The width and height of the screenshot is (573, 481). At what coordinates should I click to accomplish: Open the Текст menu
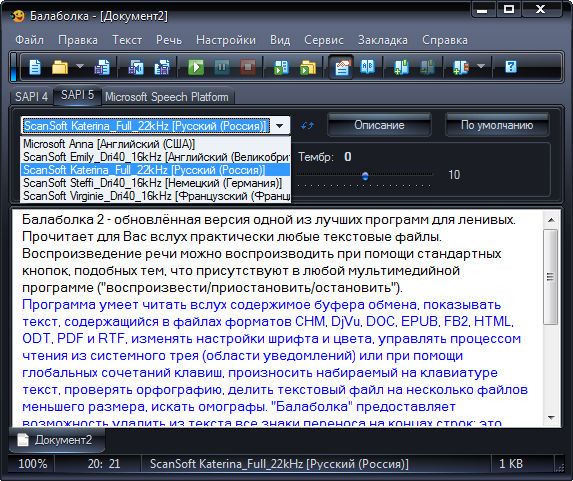click(x=127, y=40)
